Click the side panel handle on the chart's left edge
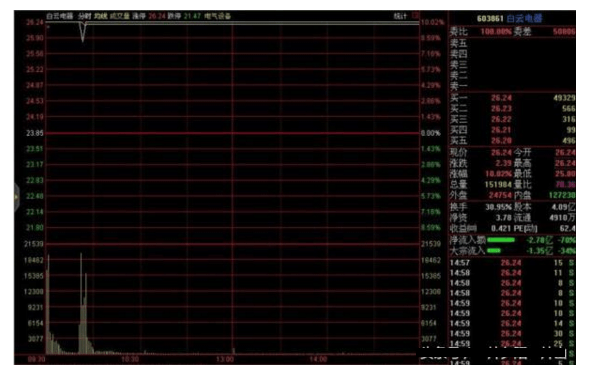604x376 pixels. pyautogui.click(x=17, y=197)
